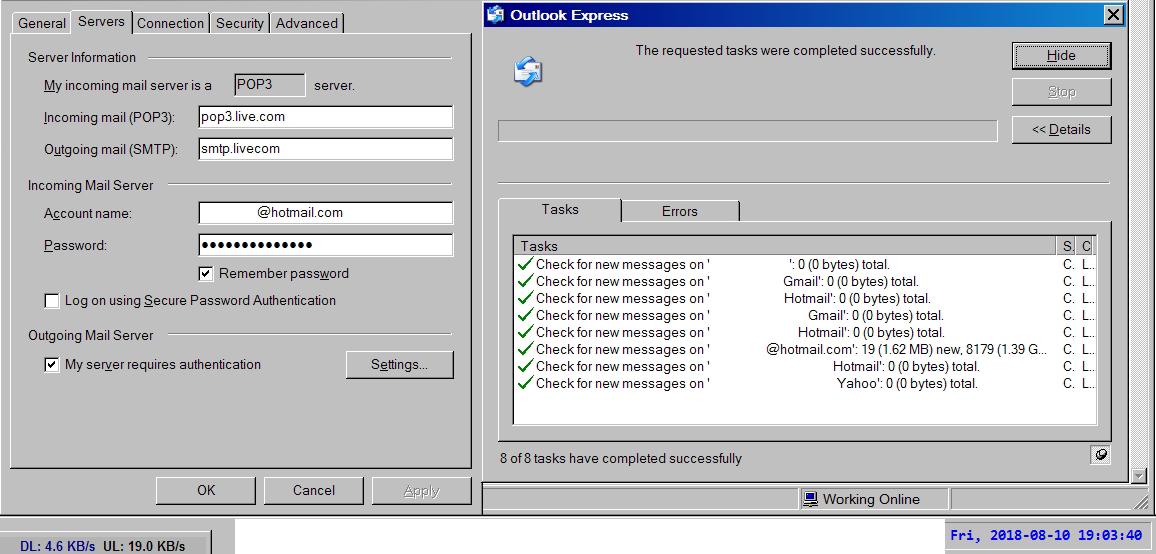Click the send/receive mail envelope icon
Image resolution: width=1156 pixels, height=554 pixels.
tap(527, 71)
